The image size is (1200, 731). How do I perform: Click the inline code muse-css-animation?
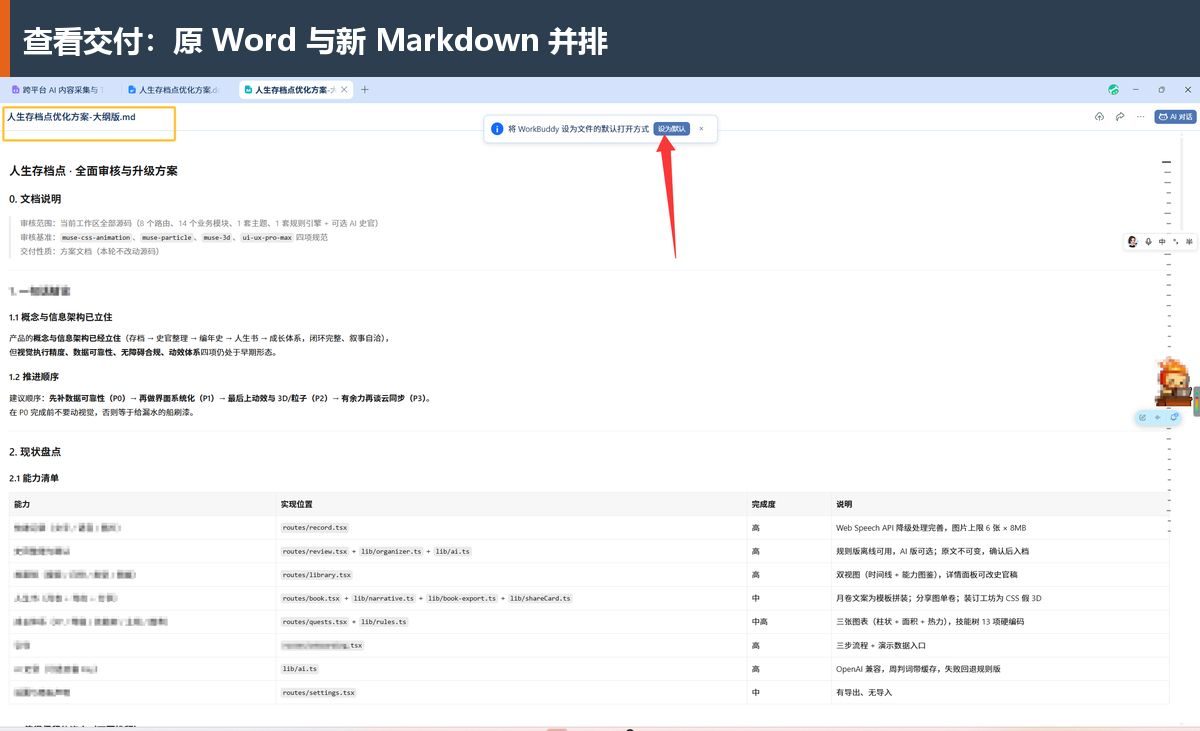coord(96,238)
